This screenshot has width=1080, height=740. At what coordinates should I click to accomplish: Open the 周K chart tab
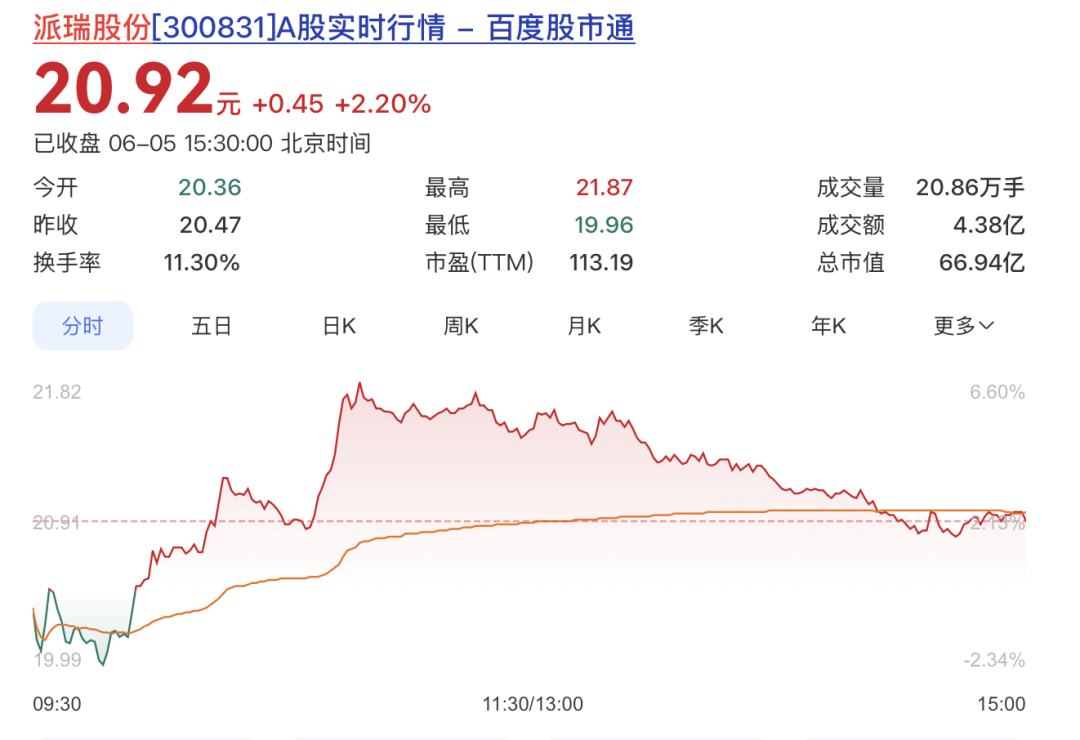click(x=461, y=325)
